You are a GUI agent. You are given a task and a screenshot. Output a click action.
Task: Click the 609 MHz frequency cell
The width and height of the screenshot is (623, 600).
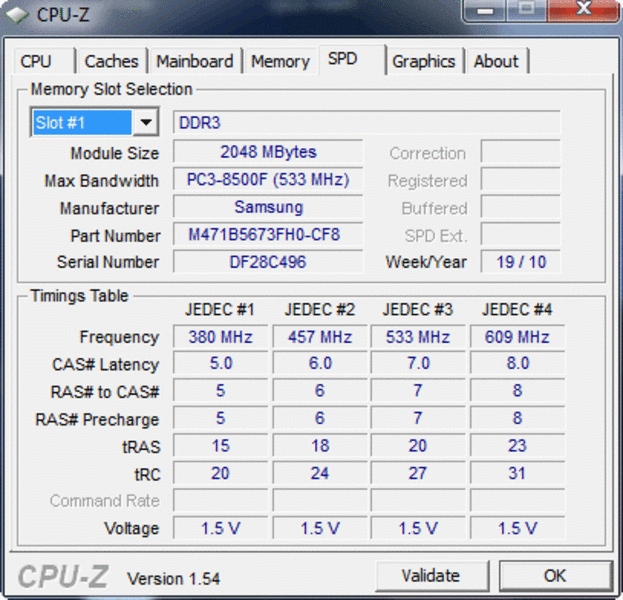(517, 337)
